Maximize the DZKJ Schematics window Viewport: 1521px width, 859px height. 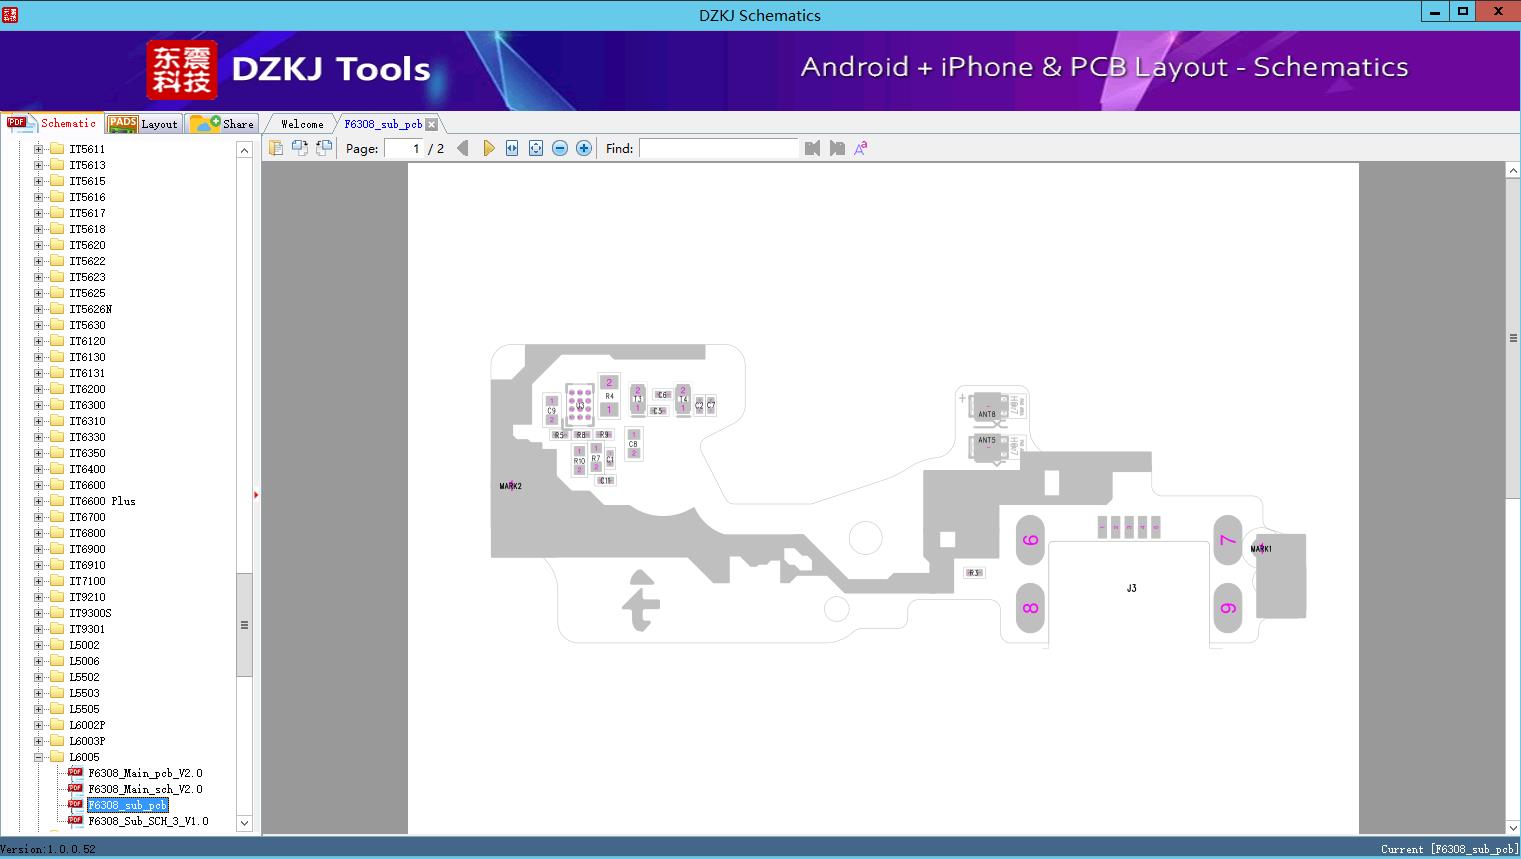pos(1463,12)
